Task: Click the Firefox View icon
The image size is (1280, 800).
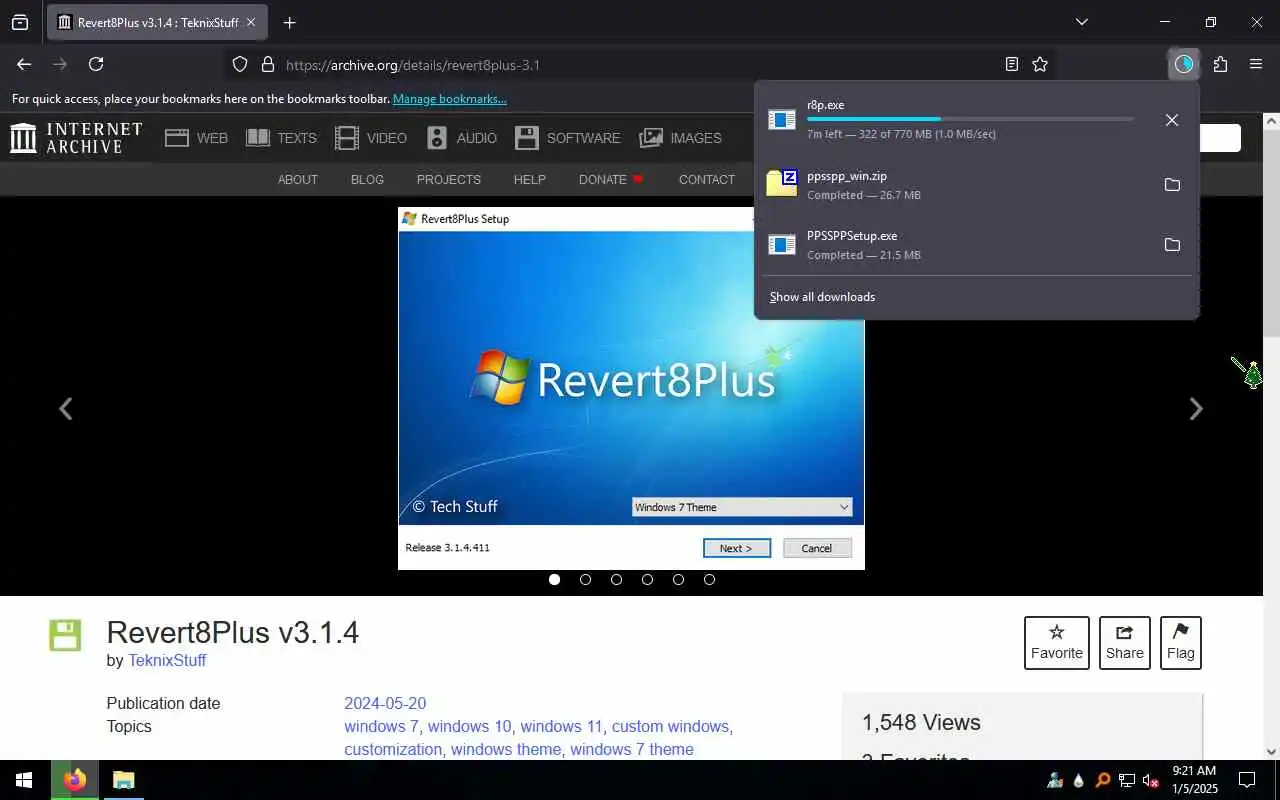Action: pyautogui.click(x=20, y=22)
